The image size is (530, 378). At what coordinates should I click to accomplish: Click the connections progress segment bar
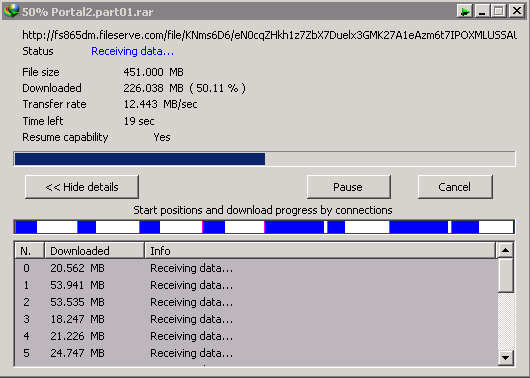click(x=264, y=227)
